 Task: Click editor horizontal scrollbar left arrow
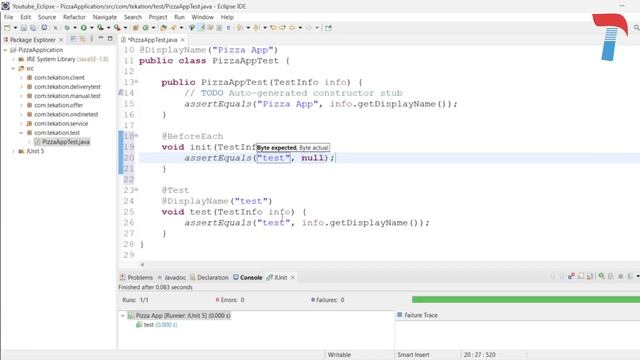coord(142,264)
